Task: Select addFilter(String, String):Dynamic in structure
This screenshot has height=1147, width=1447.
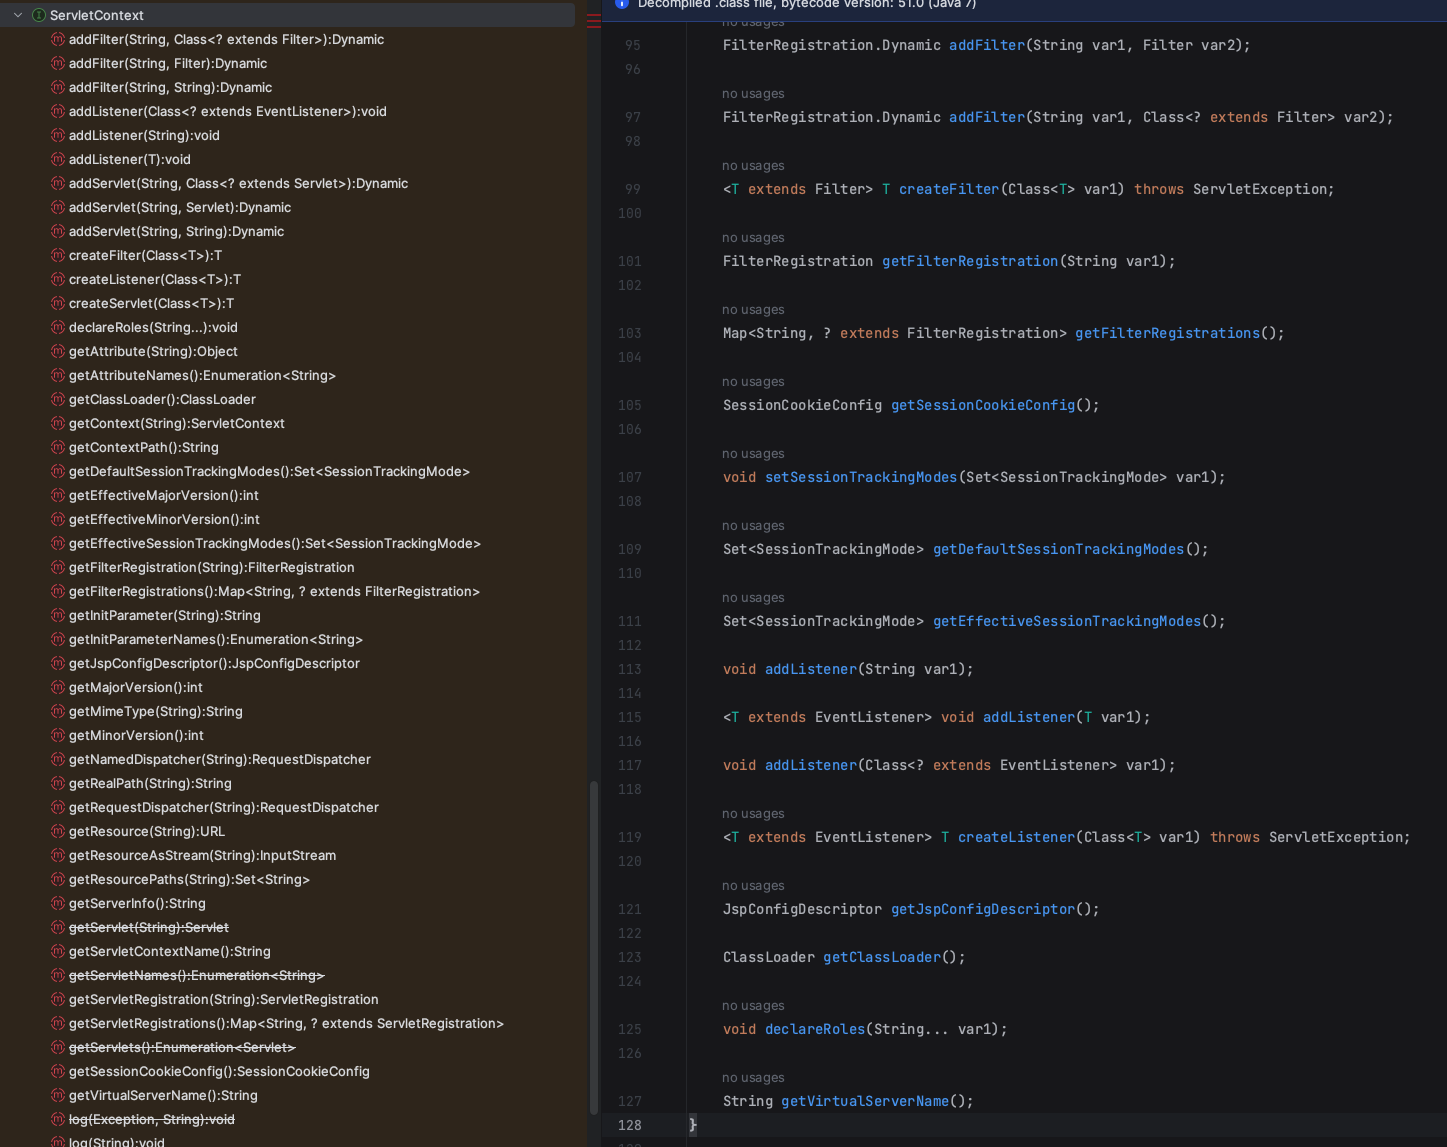Action: pyautogui.click(x=170, y=87)
